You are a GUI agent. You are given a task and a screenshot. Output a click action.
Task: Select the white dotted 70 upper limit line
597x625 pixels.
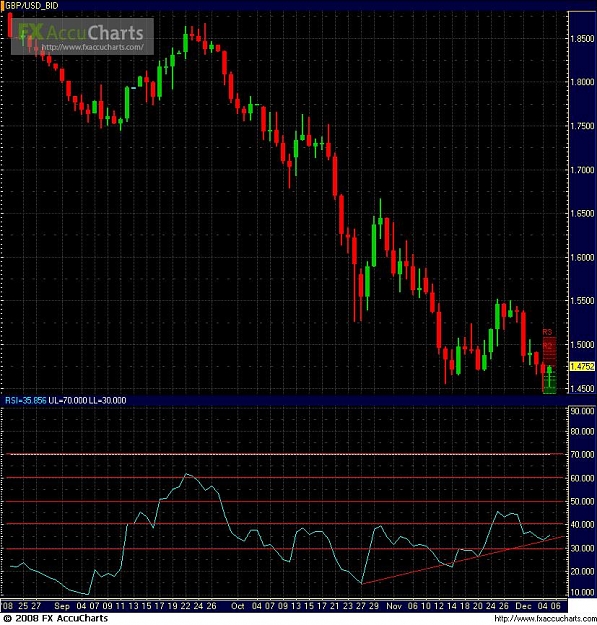pyautogui.click(x=280, y=454)
